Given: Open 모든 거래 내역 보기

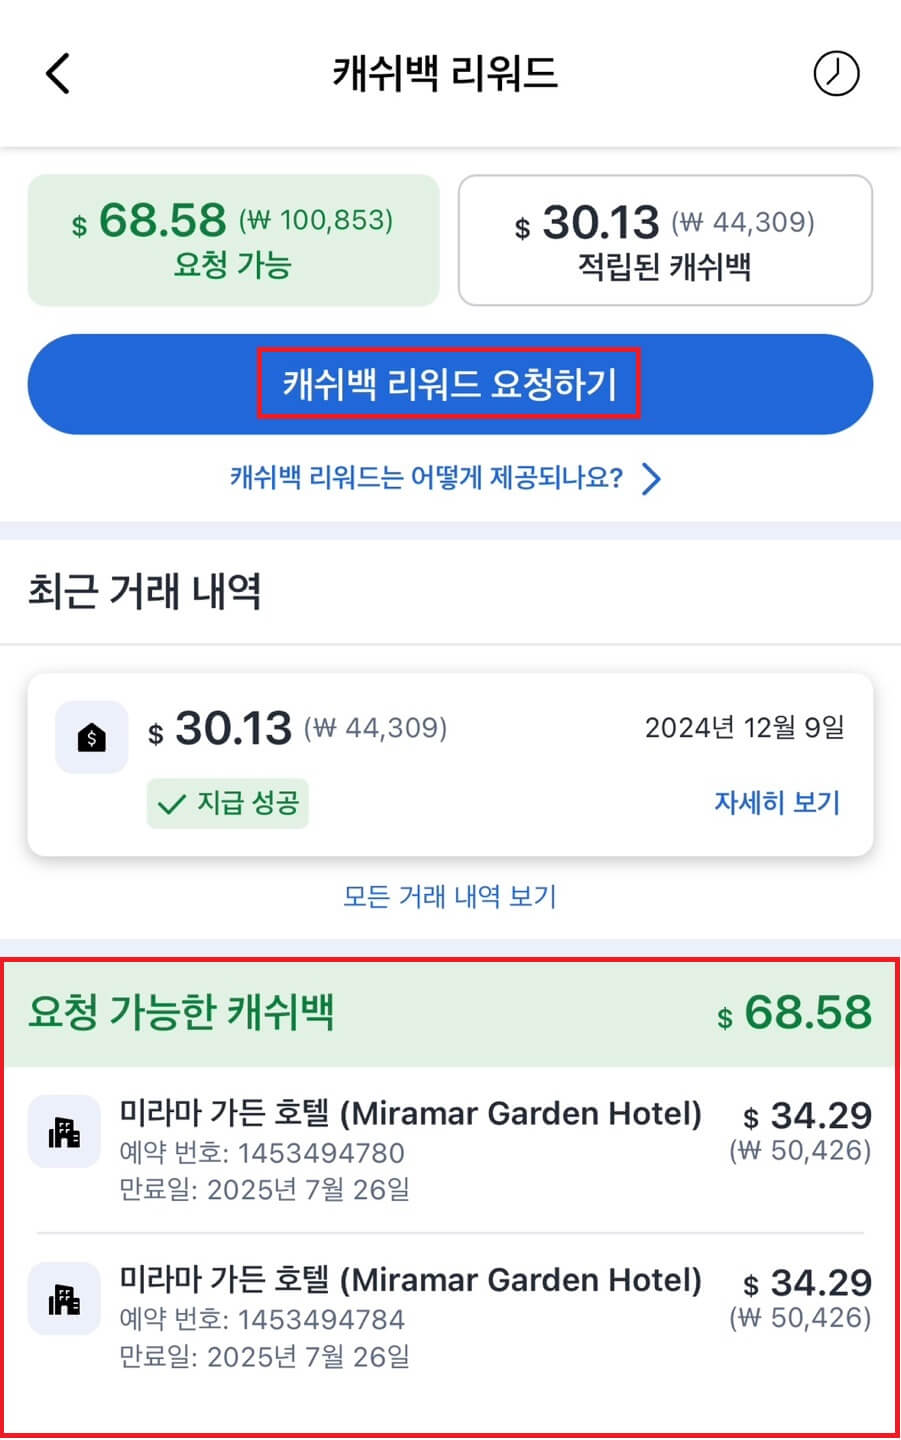Looking at the screenshot, I should pos(448,897).
